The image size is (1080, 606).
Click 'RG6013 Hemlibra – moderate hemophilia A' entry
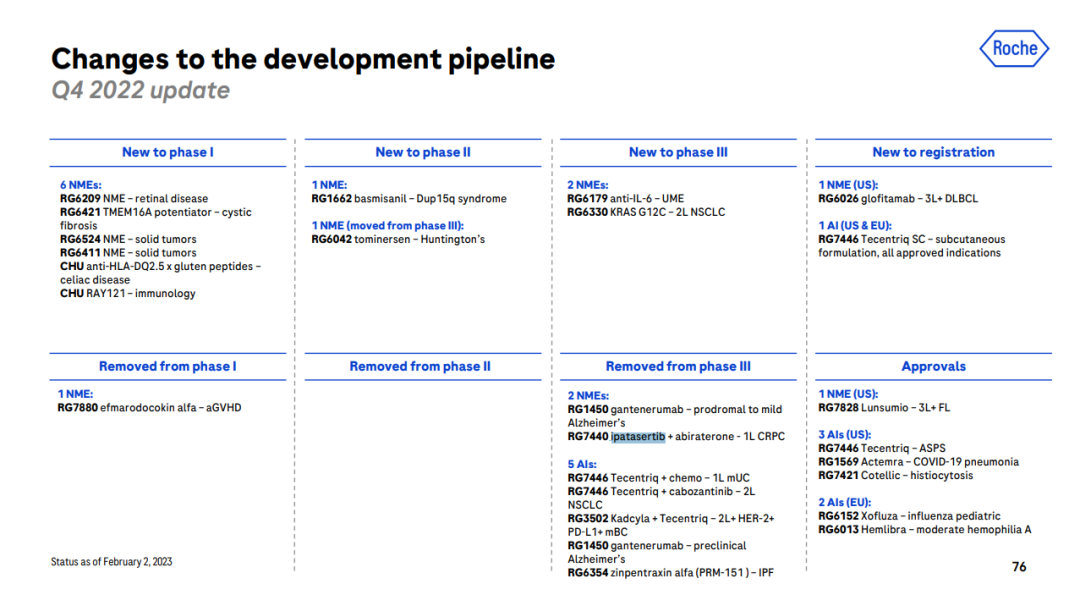point(924,530)
